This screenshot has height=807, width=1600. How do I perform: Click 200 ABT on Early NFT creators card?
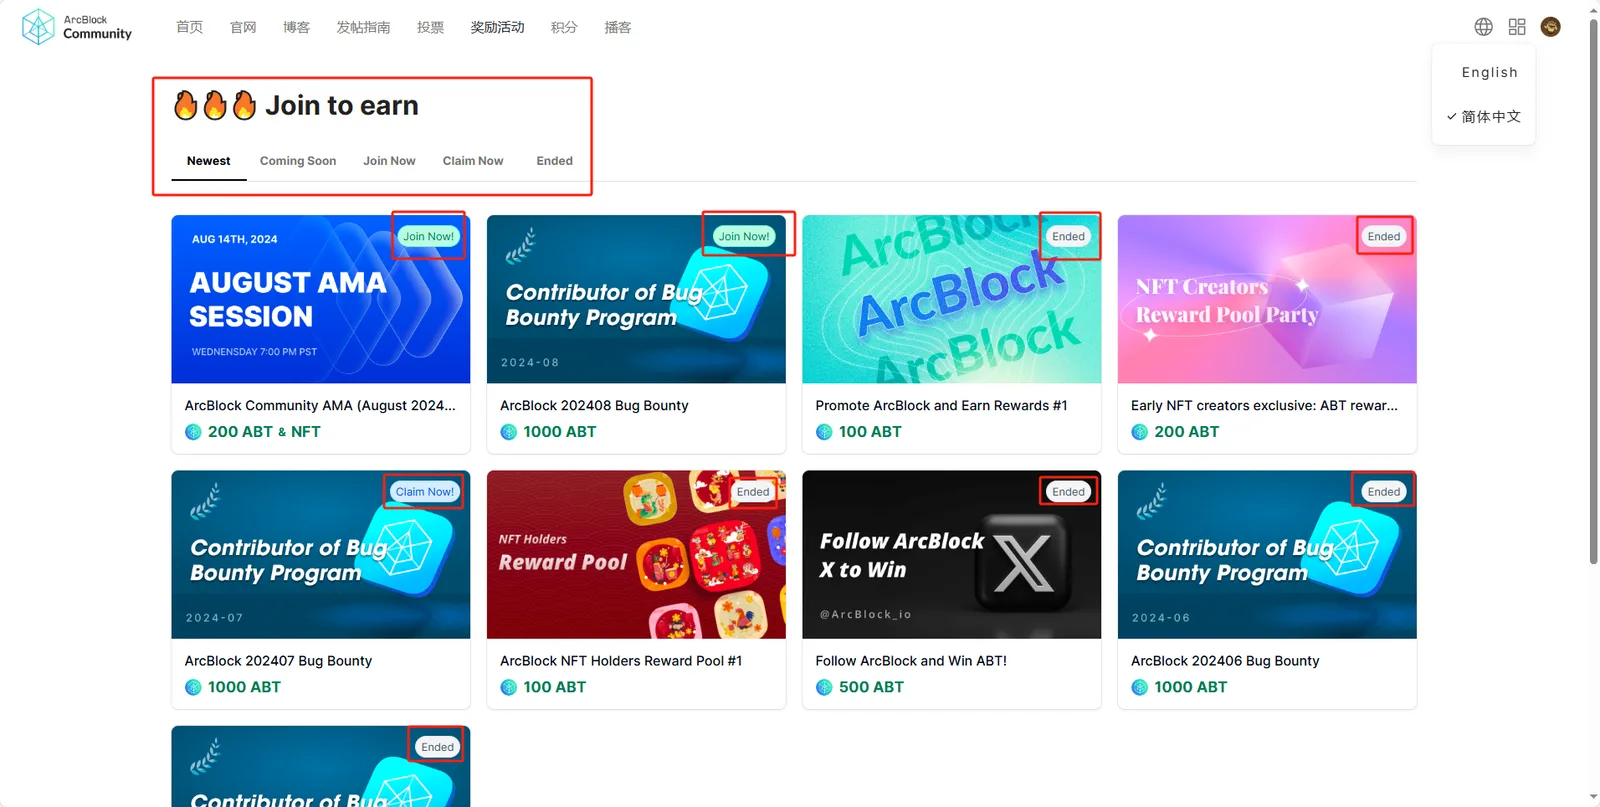coord(1187,432)
